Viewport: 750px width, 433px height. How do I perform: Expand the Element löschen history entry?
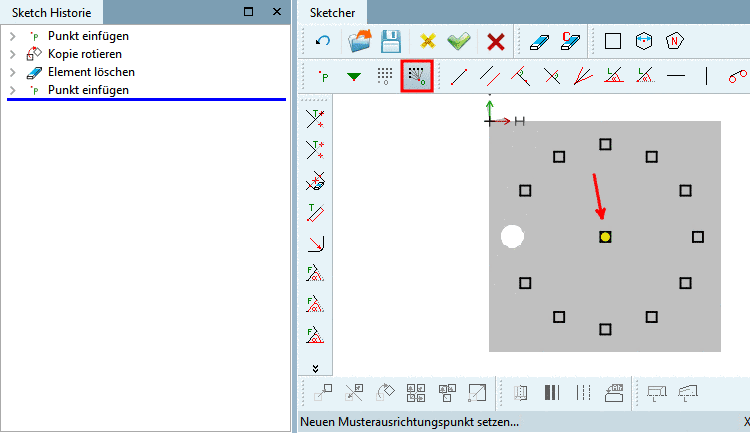coord(13,72)
